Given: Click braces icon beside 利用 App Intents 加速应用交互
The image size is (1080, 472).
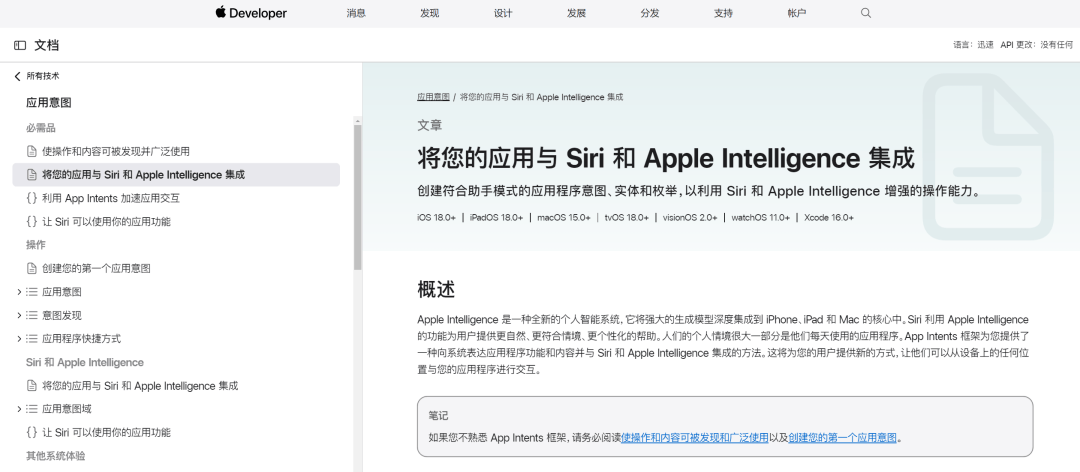Looking at the screenshot, I should click(31, 198).
